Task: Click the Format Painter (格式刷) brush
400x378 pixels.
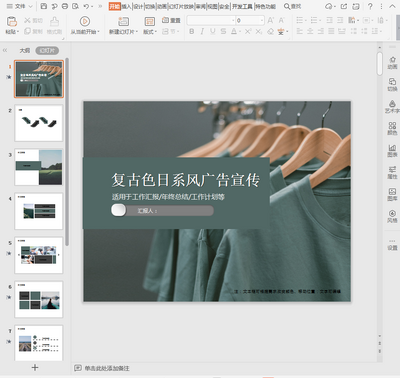Action: (54, 25)
